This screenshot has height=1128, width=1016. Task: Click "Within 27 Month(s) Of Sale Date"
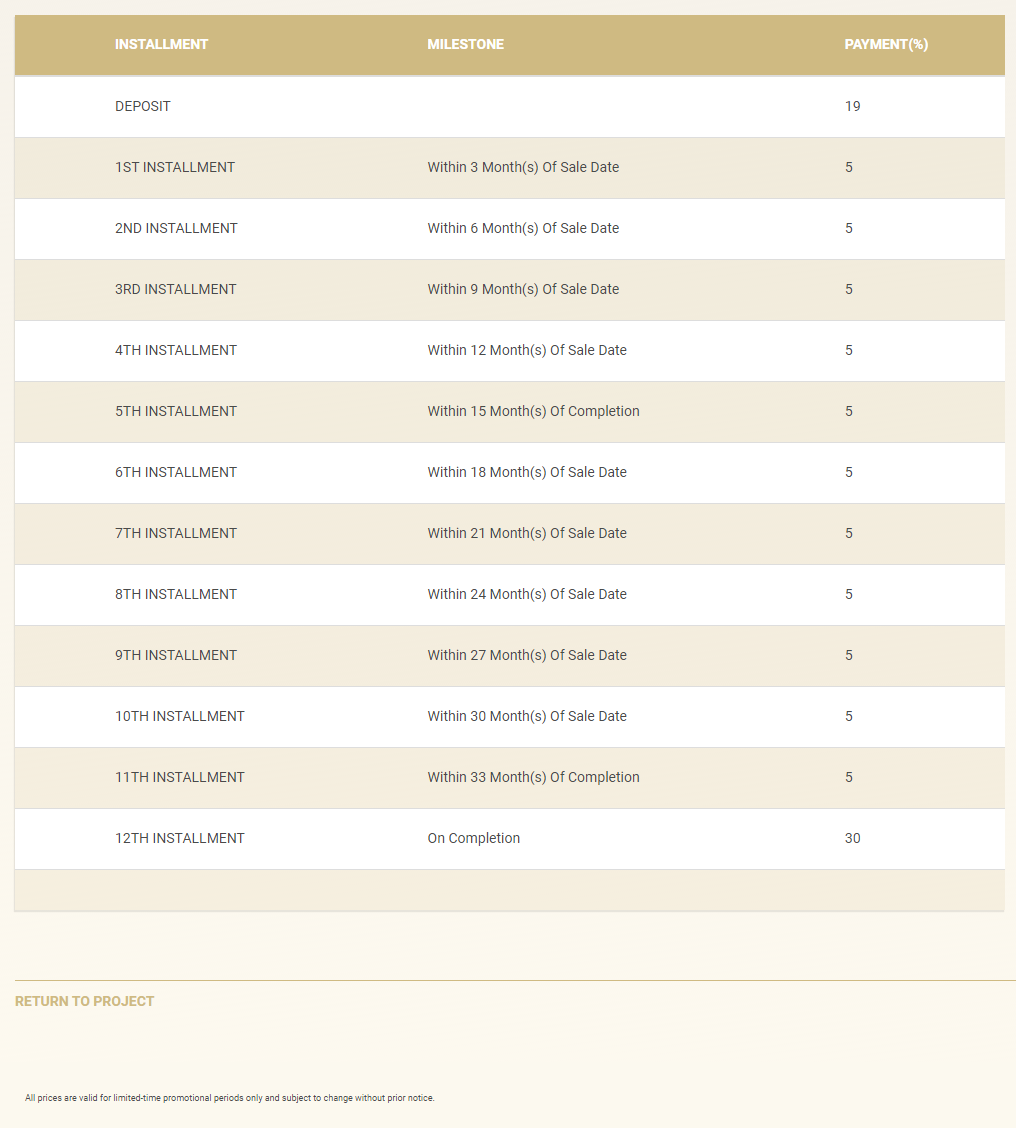coord(527,655)
